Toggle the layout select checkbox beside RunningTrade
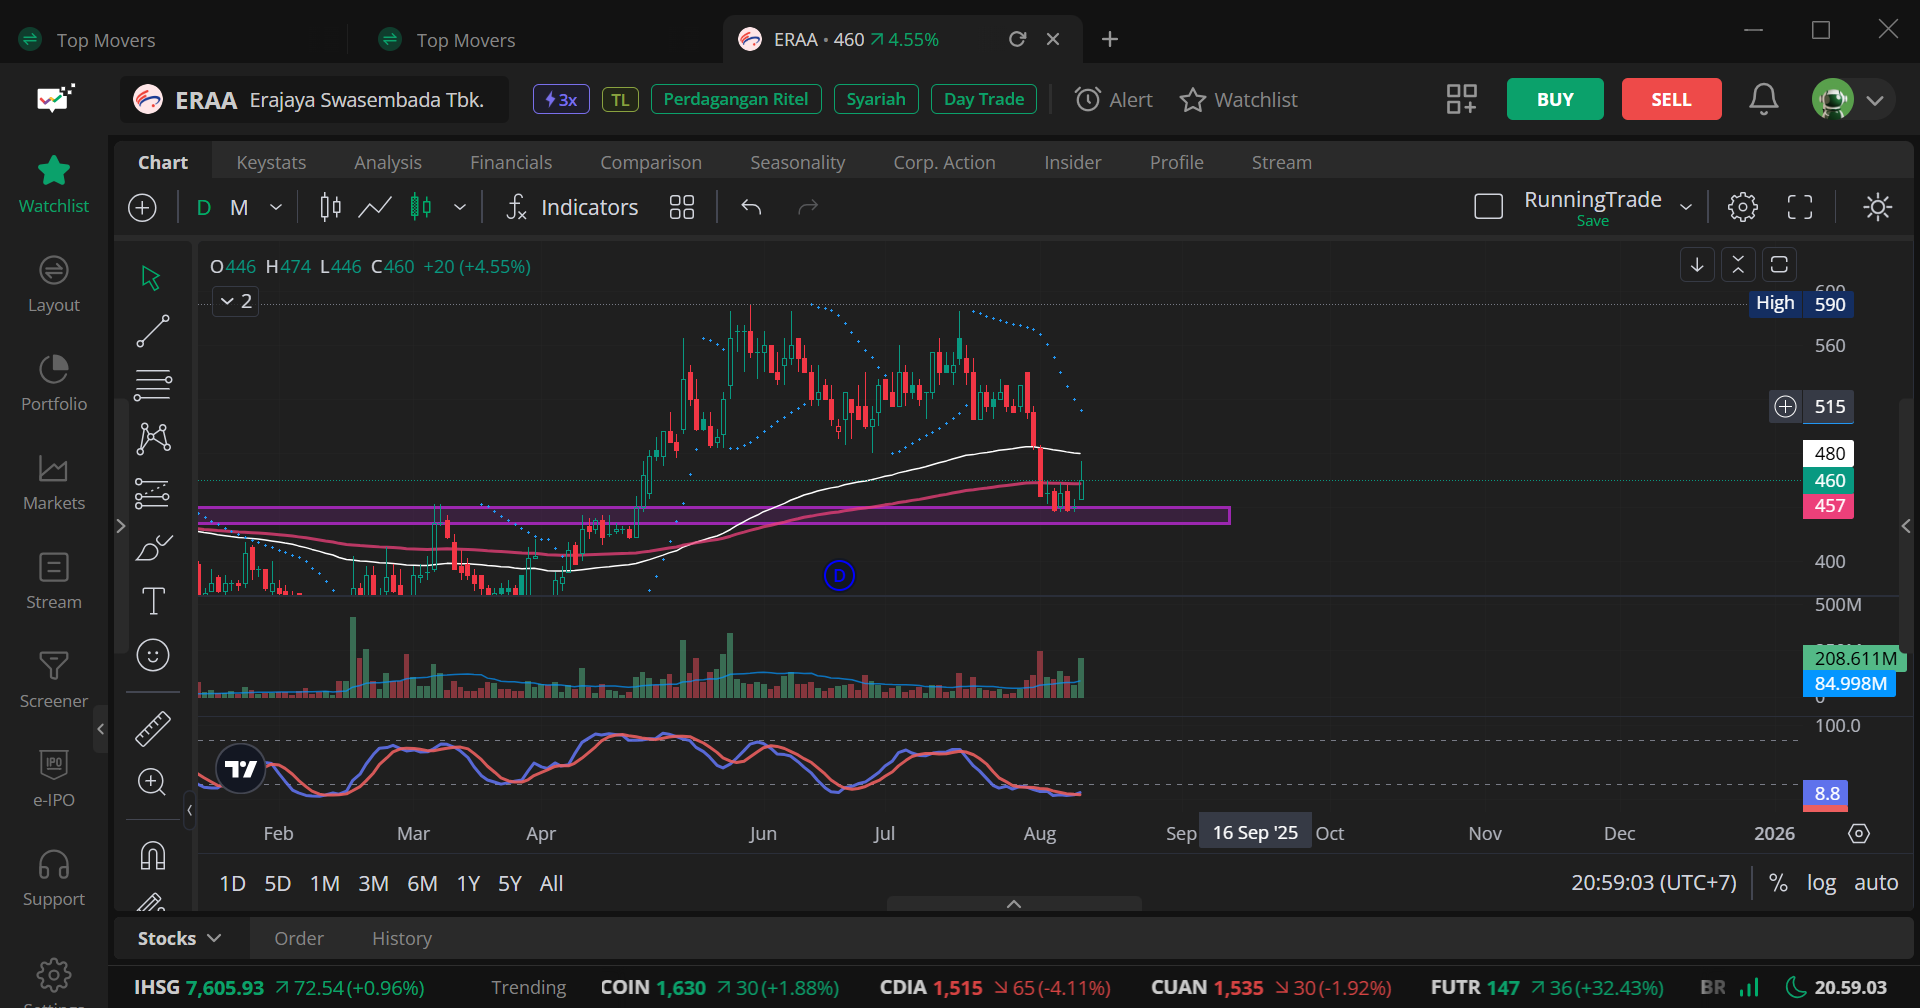1920x1008 pixels. pyautogui.click(x=1489, y=207)
